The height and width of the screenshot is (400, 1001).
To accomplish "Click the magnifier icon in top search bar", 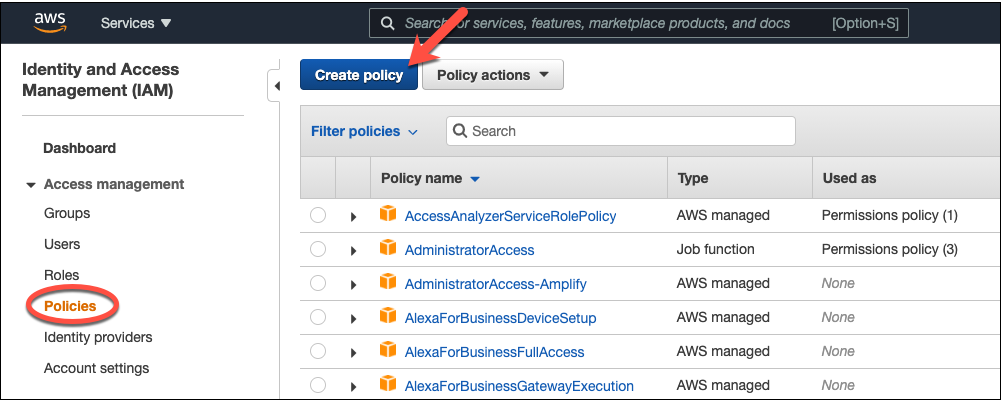I will point(387,24).
